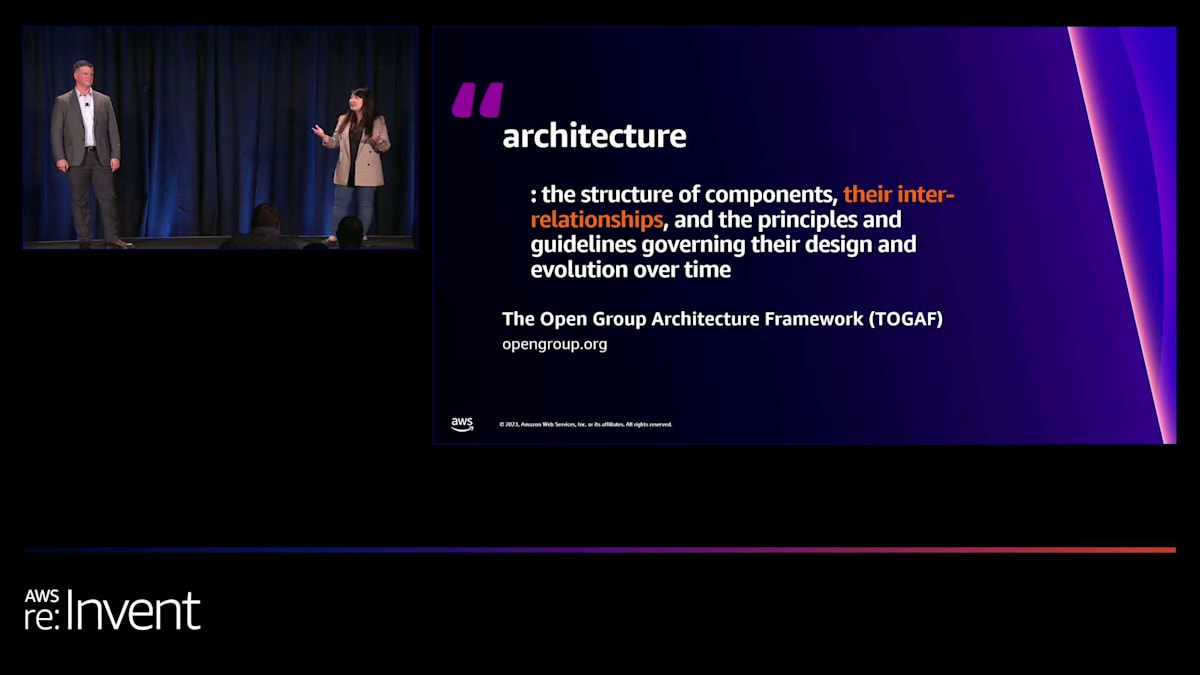Click the 'guidelines governing their design and' line

coord(723,244)
